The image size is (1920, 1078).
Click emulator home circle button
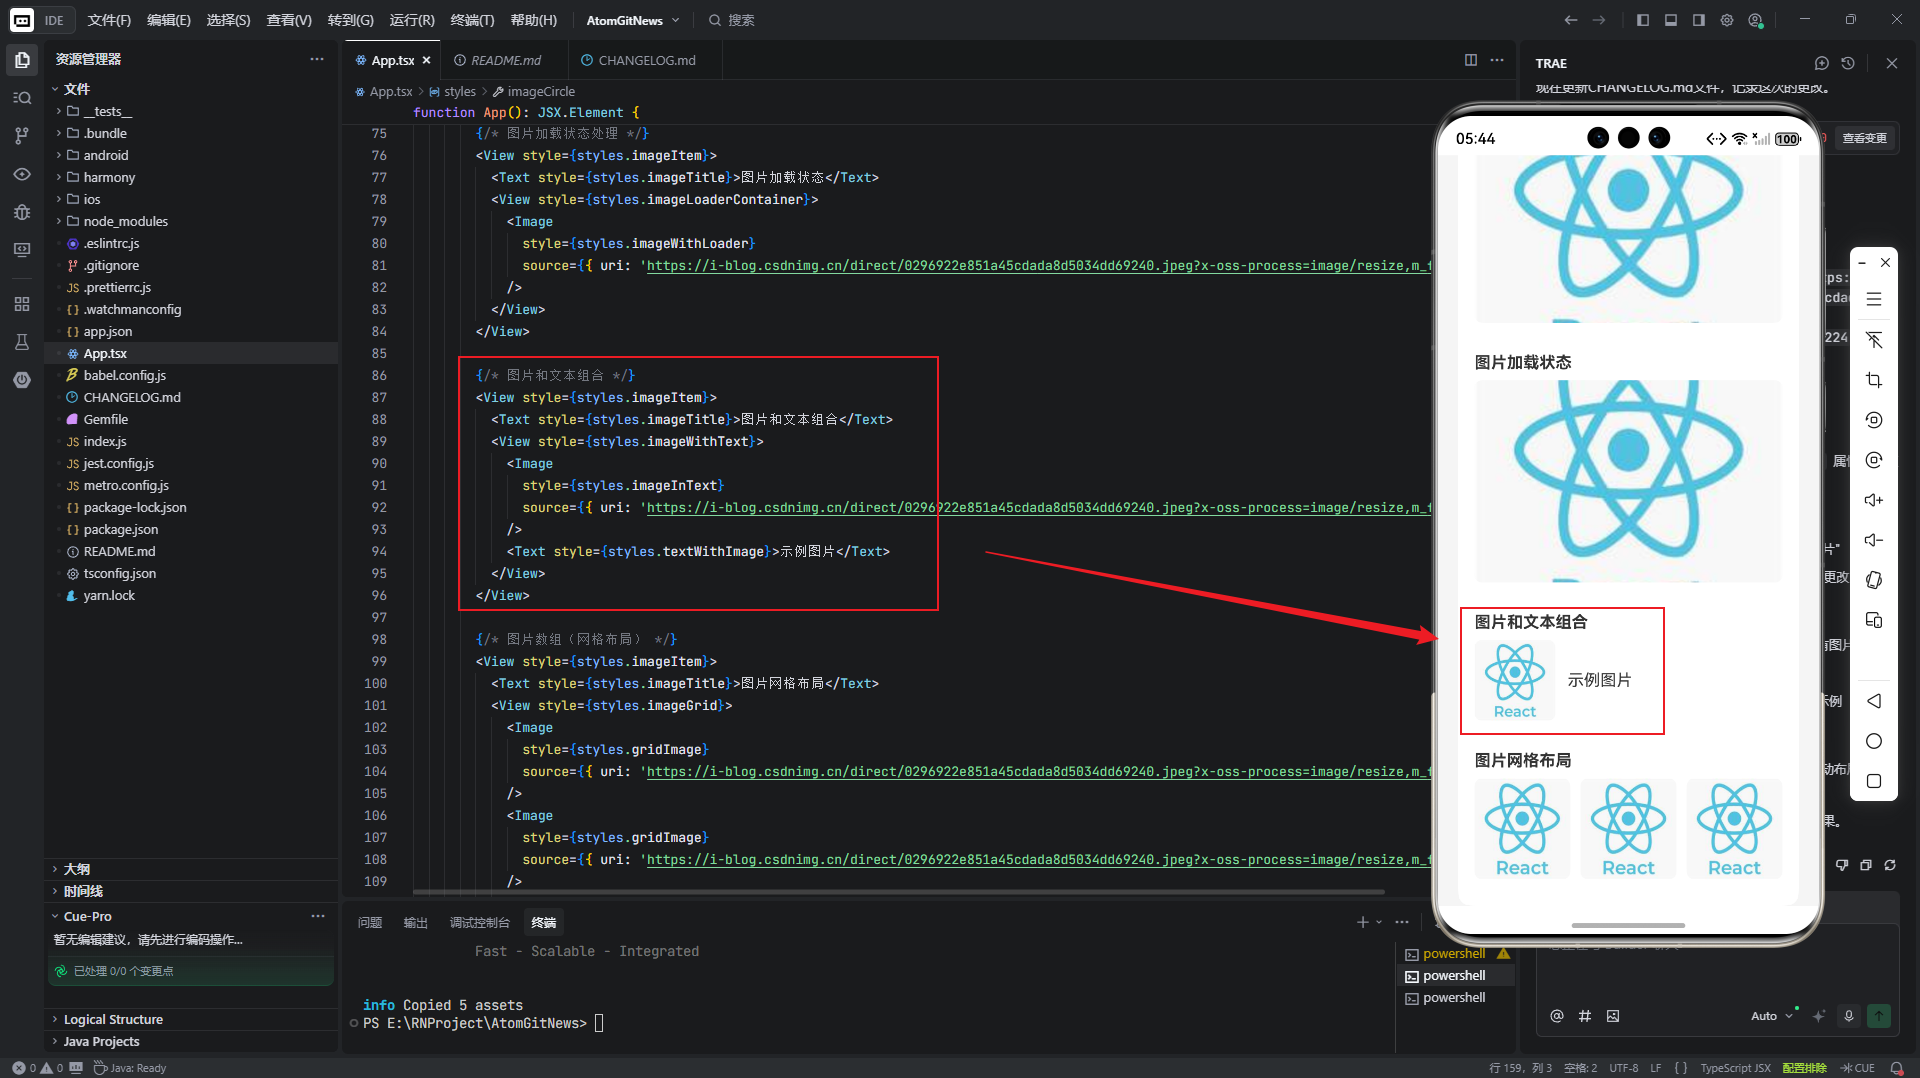point(1874,741)
